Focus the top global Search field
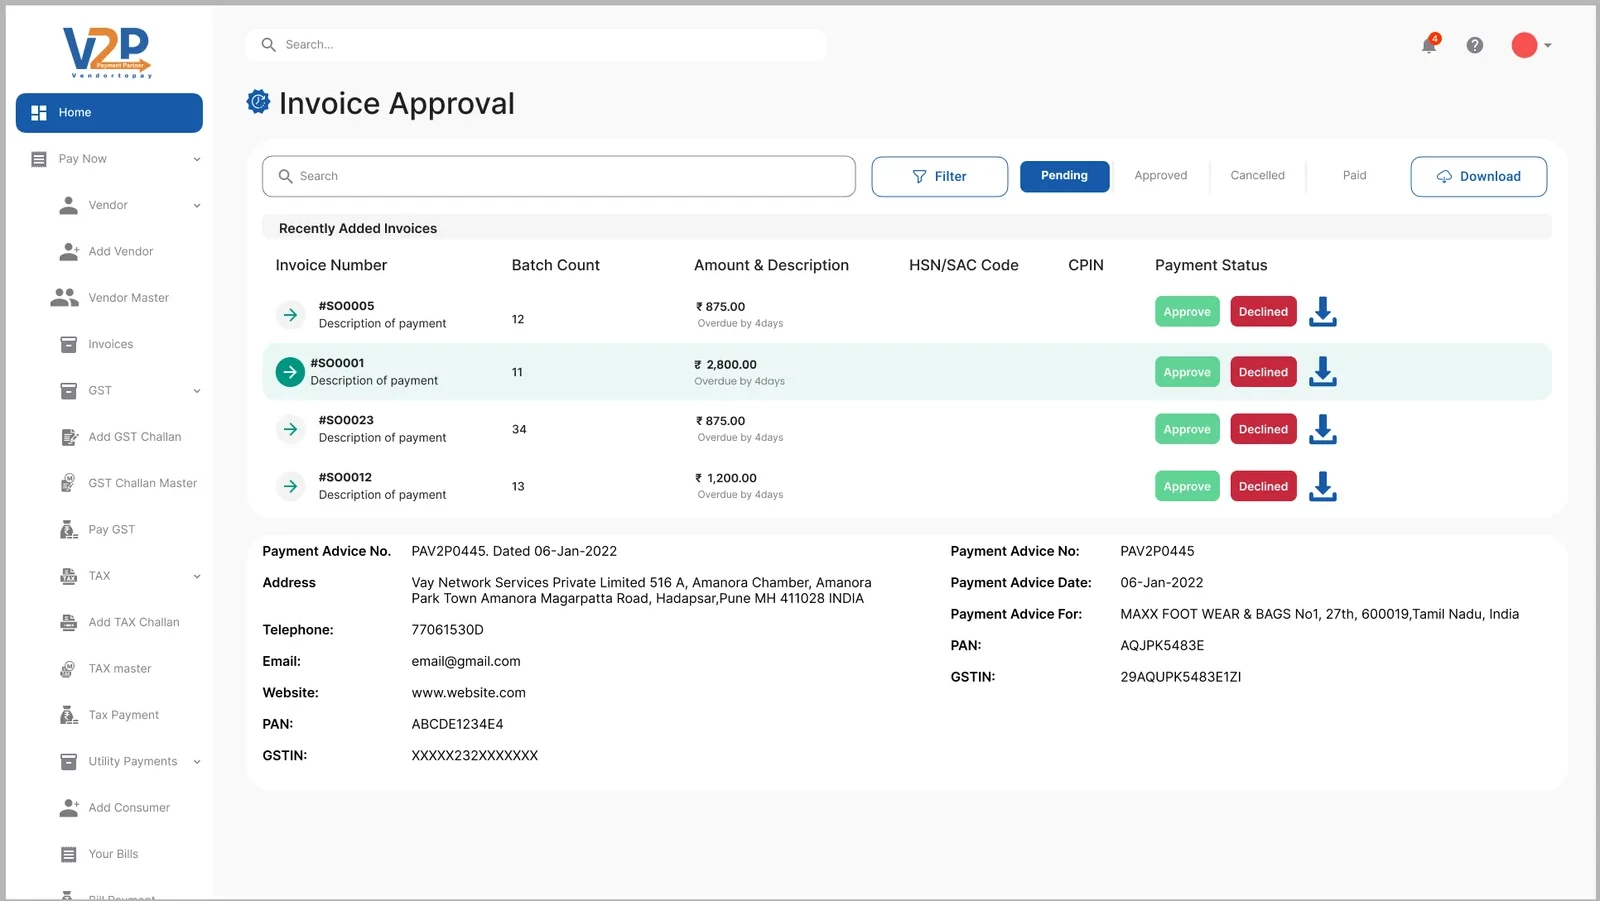This screenshot has height=901, width=1600. [x=535, y=45]
